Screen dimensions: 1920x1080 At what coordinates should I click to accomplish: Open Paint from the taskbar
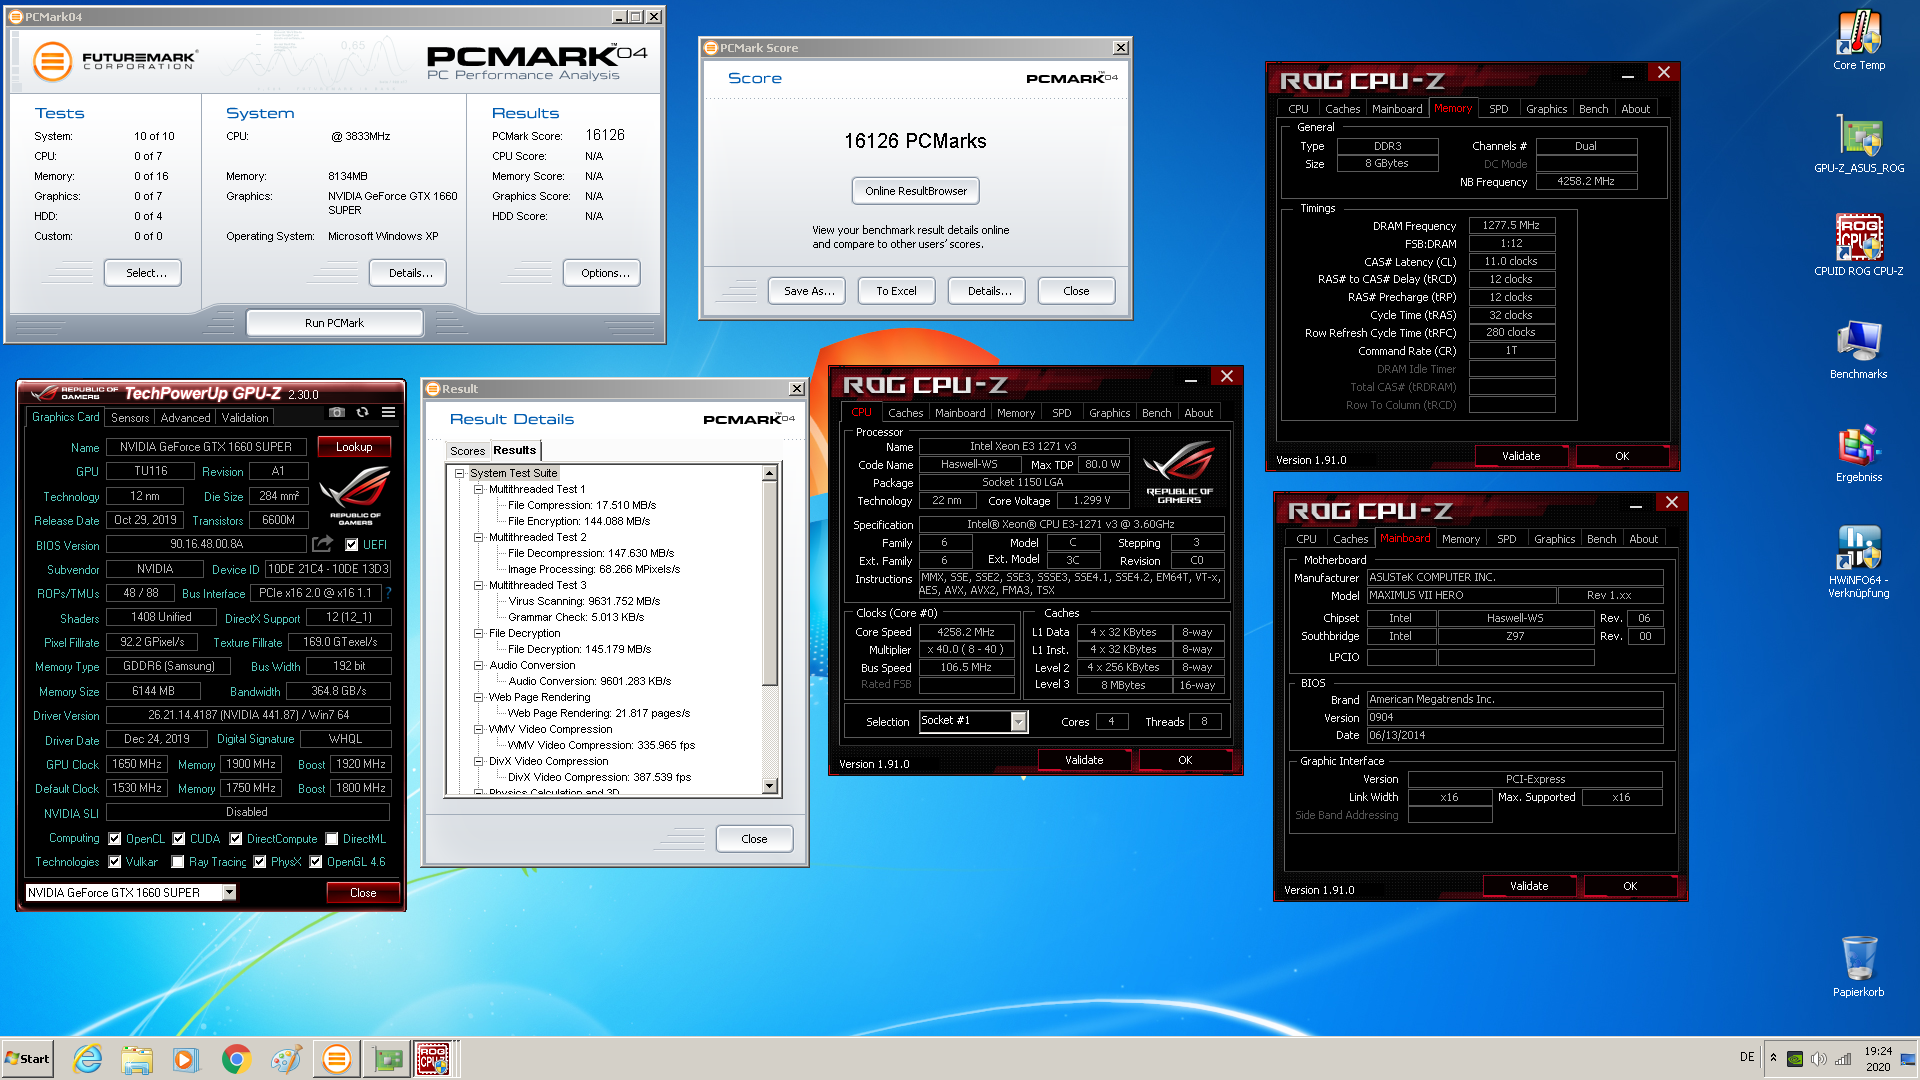[x=286, y=1059]
